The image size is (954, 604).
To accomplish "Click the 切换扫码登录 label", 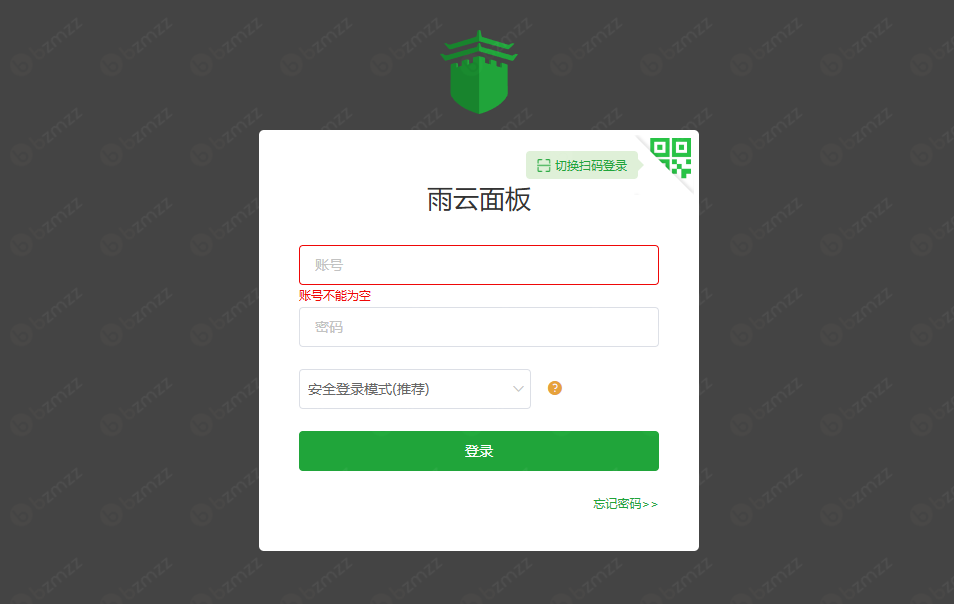I will click(591, 165).
